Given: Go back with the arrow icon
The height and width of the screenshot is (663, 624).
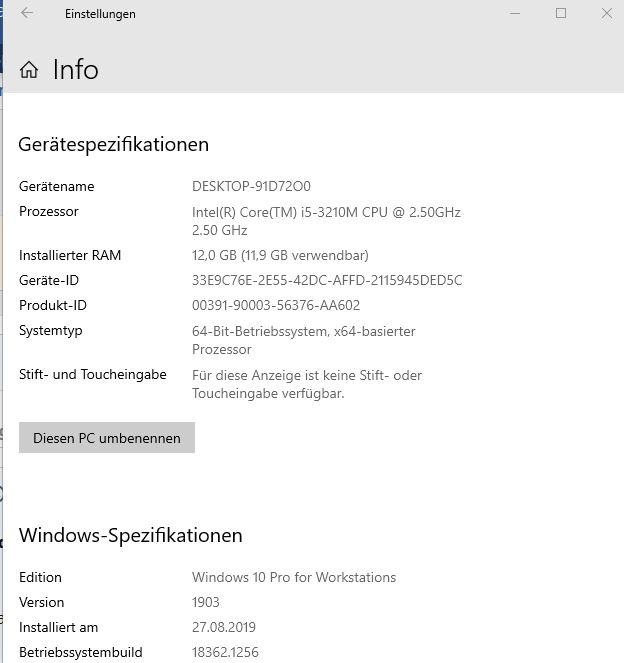Looking at the screenshot, I should pyautogui.click(x=27, y=13).
